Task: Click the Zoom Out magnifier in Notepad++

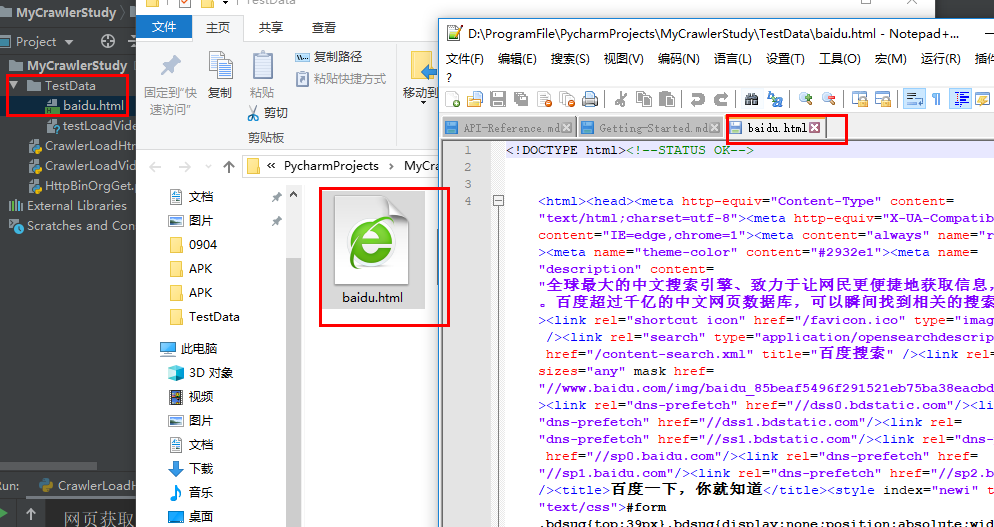Action: click(828, 99)
